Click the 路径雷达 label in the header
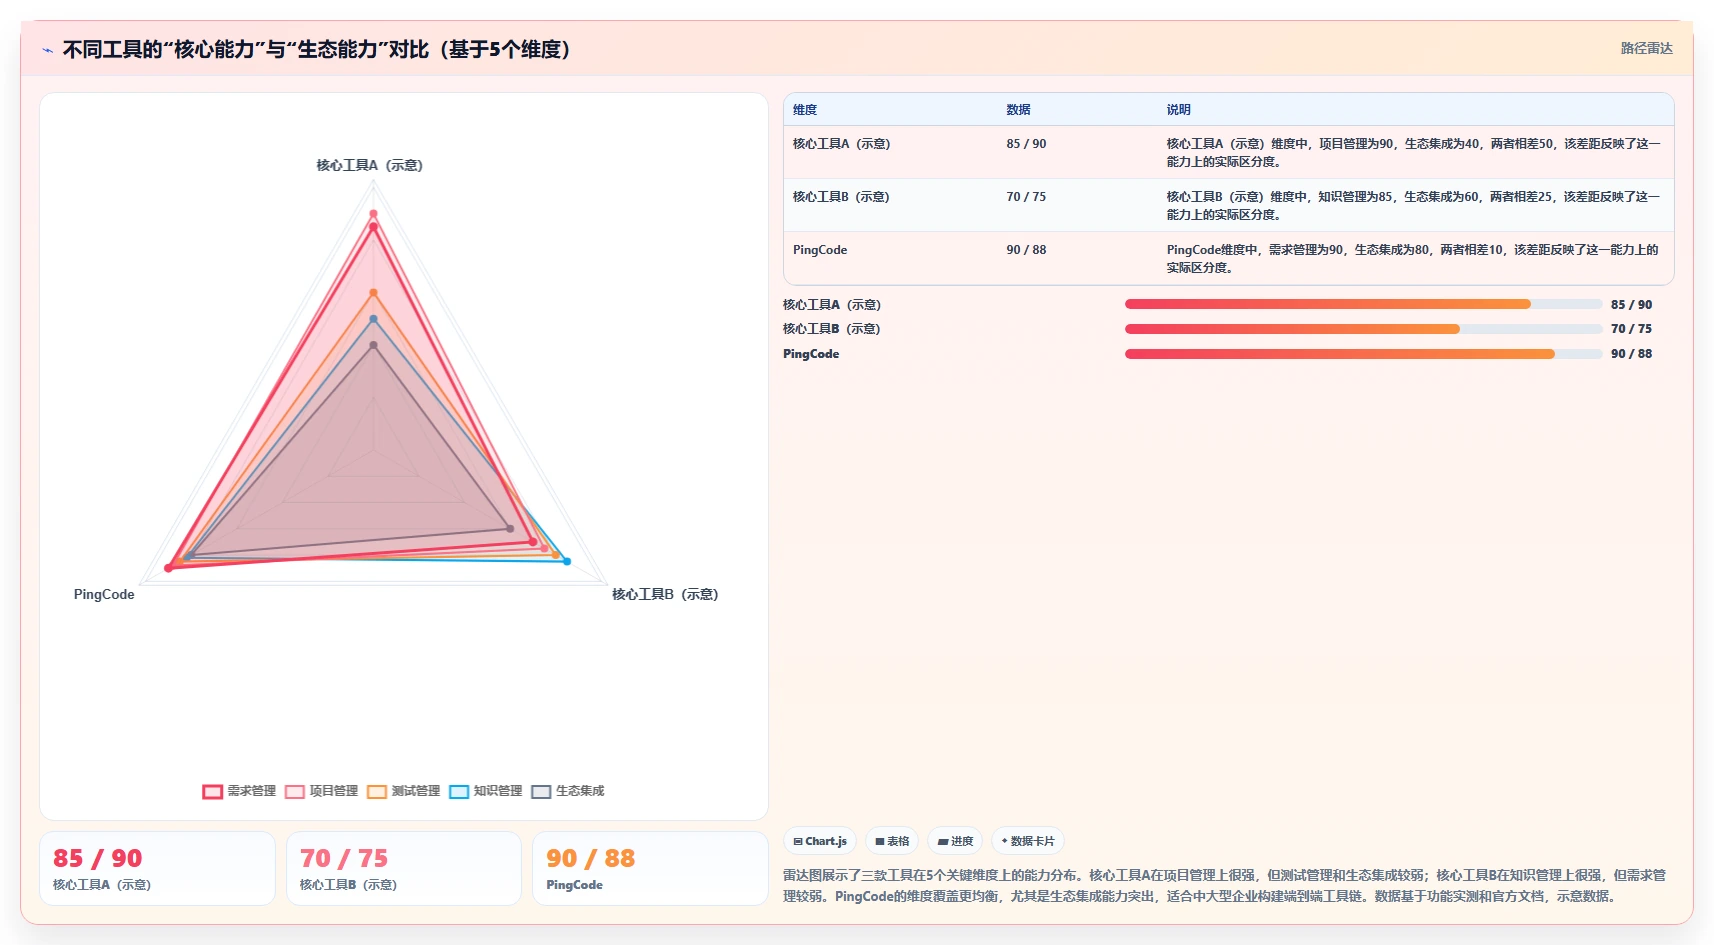The height and width of the screenshot is (945, 1714). pyautogui.click(x=1646, y=48)
